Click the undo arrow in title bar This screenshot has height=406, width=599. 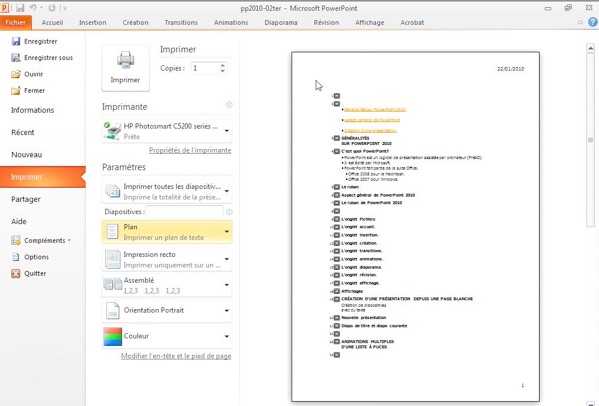[33, 8]
